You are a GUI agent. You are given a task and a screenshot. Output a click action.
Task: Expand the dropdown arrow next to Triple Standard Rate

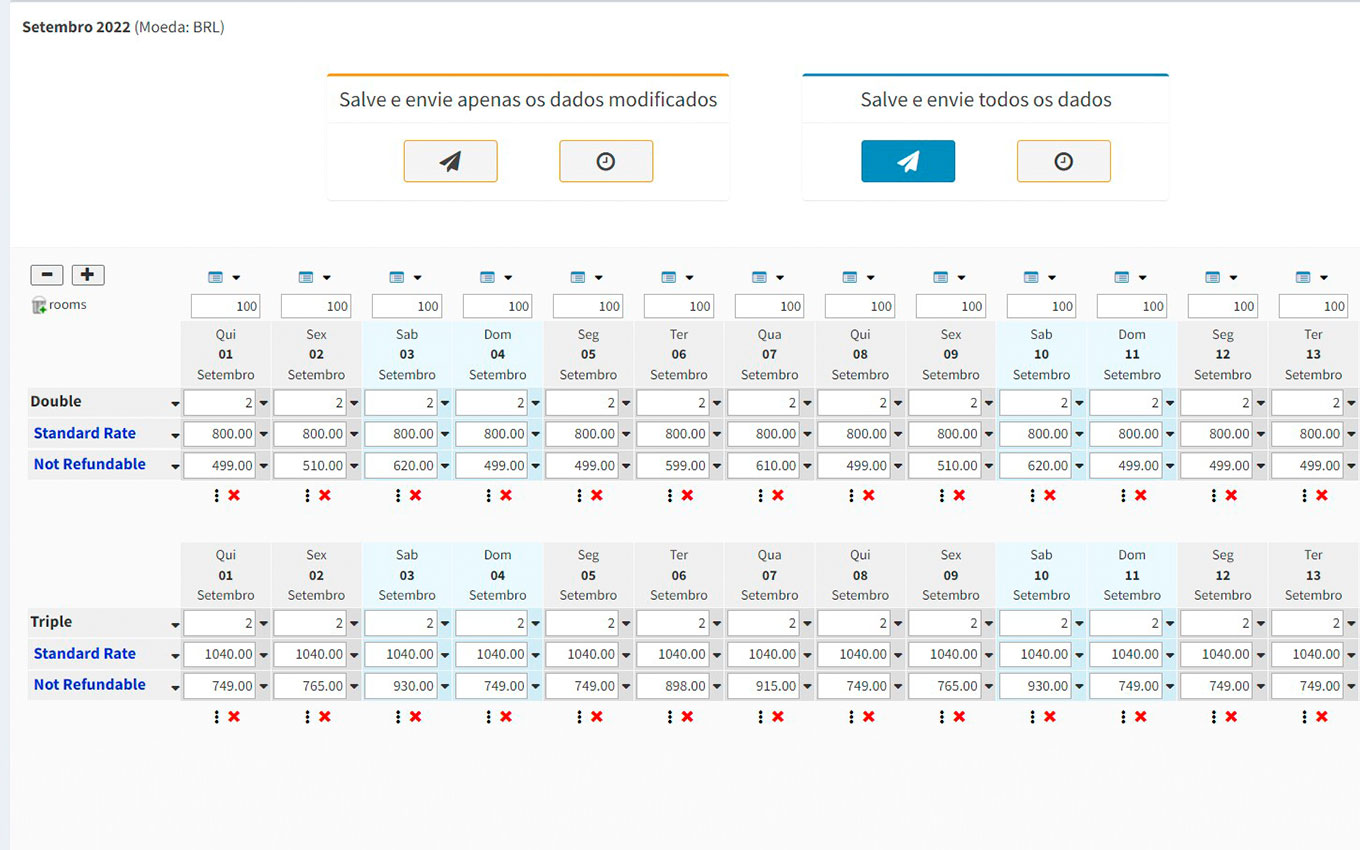175,656
